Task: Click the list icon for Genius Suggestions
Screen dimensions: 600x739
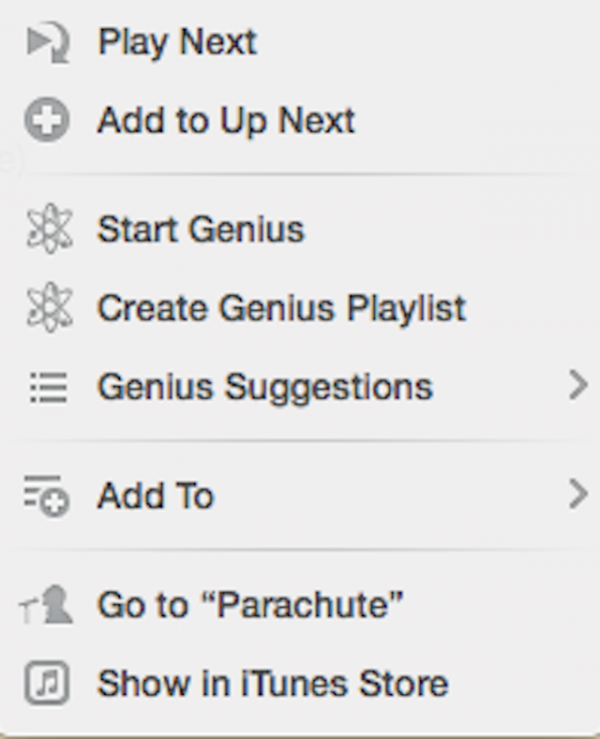Action: [49, 387]
